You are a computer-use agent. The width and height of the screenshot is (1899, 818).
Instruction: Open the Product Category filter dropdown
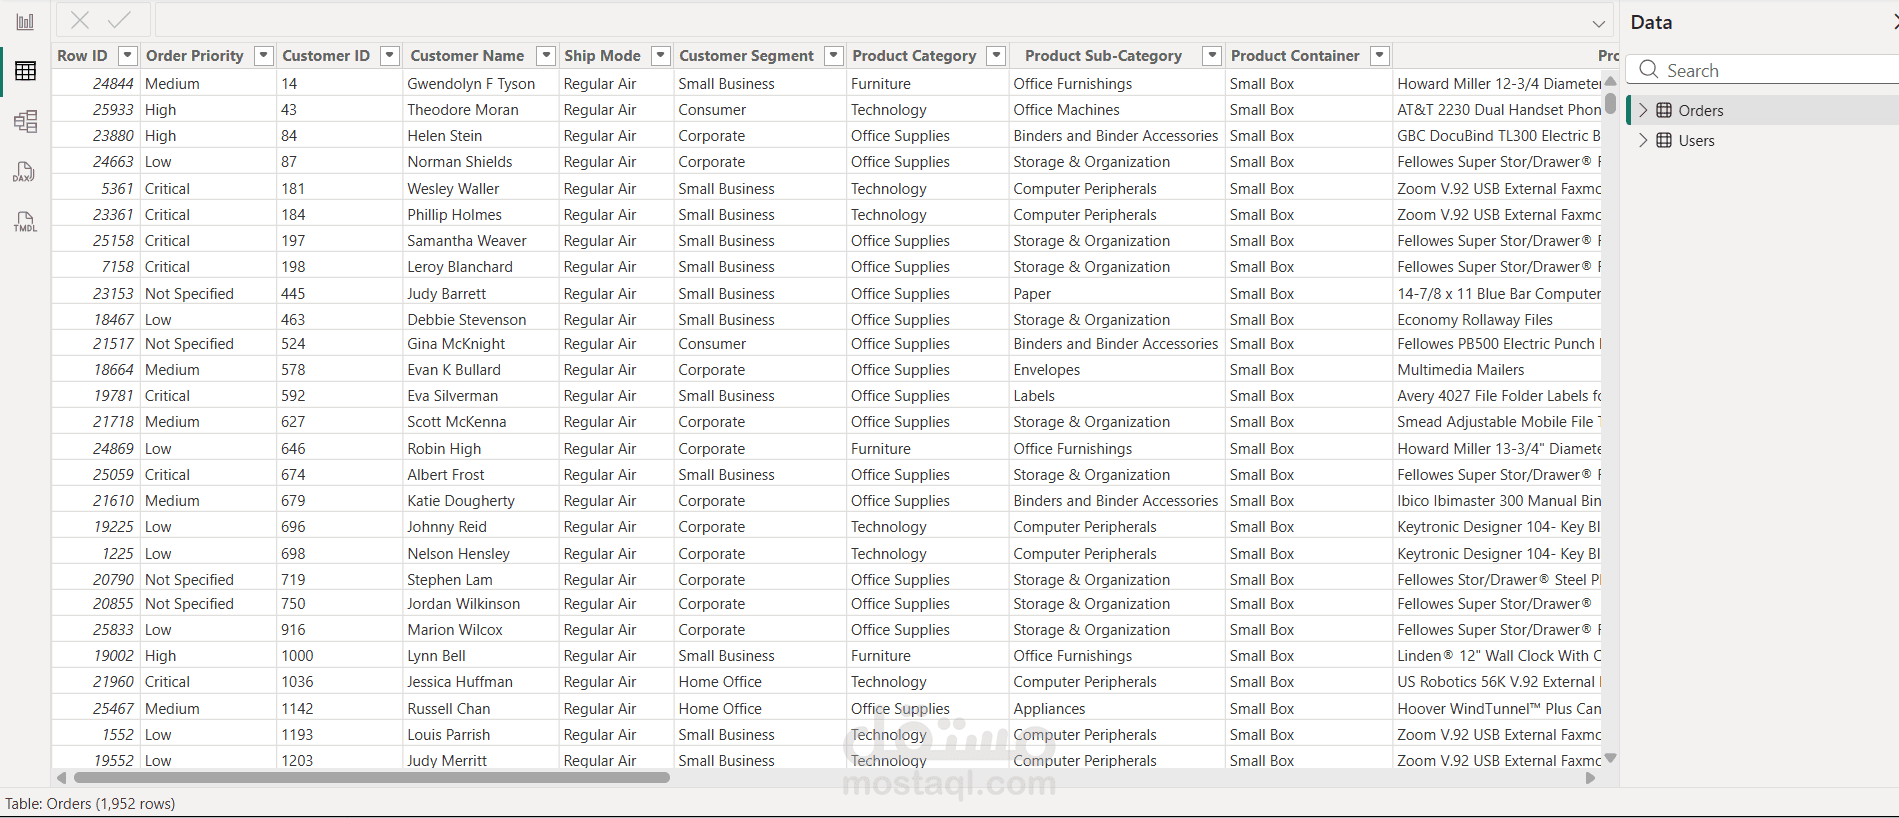click(996, 56)
